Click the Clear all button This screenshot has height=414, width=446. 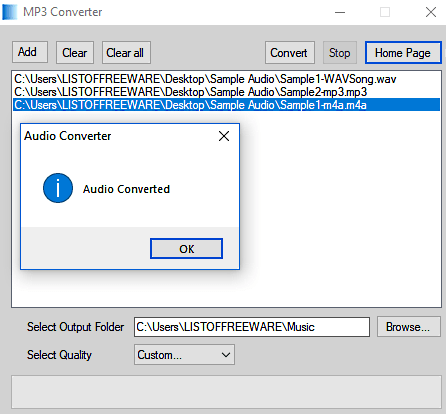[126, 53]
